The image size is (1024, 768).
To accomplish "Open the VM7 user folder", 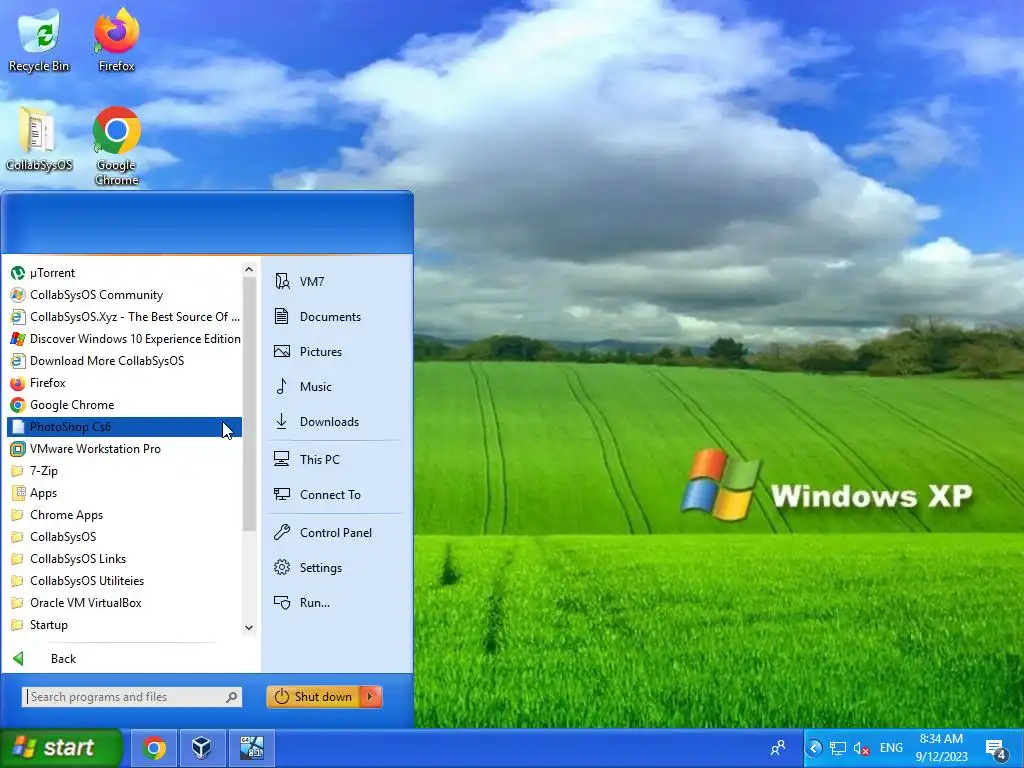I will [x=336, y=281].
